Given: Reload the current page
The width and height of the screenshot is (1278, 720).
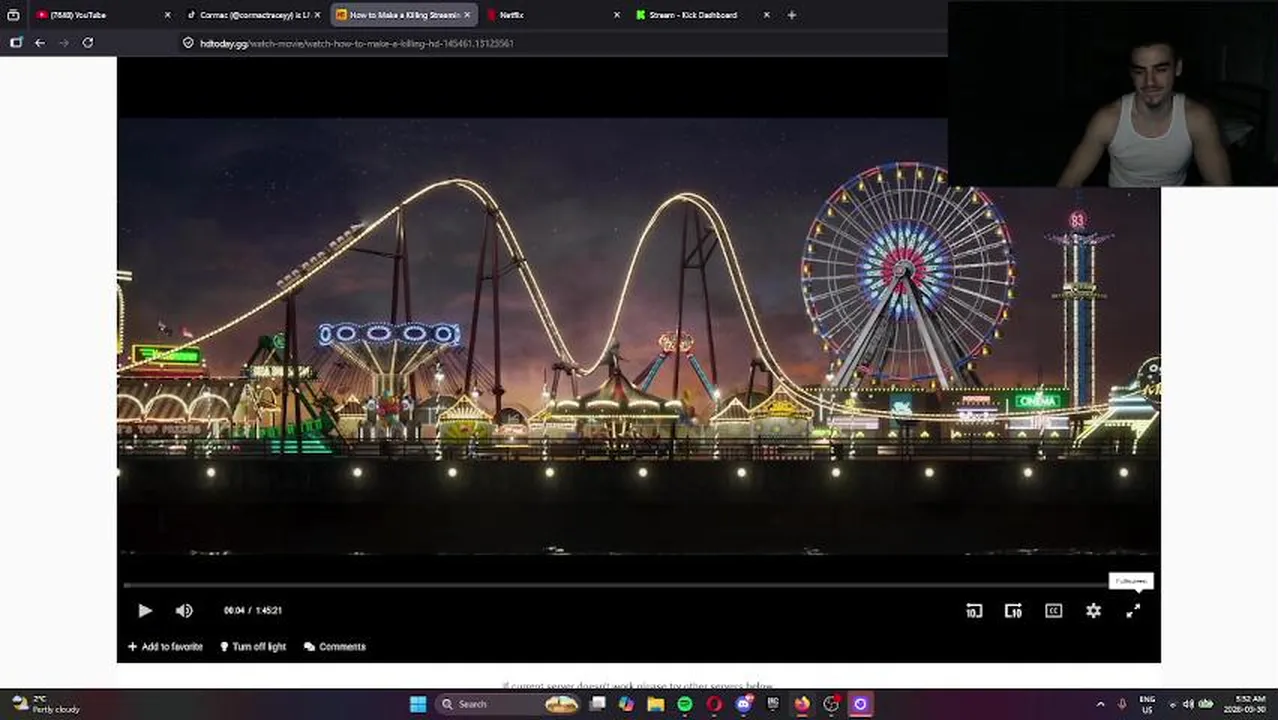Looking at the screenshot, I should 88,43.
